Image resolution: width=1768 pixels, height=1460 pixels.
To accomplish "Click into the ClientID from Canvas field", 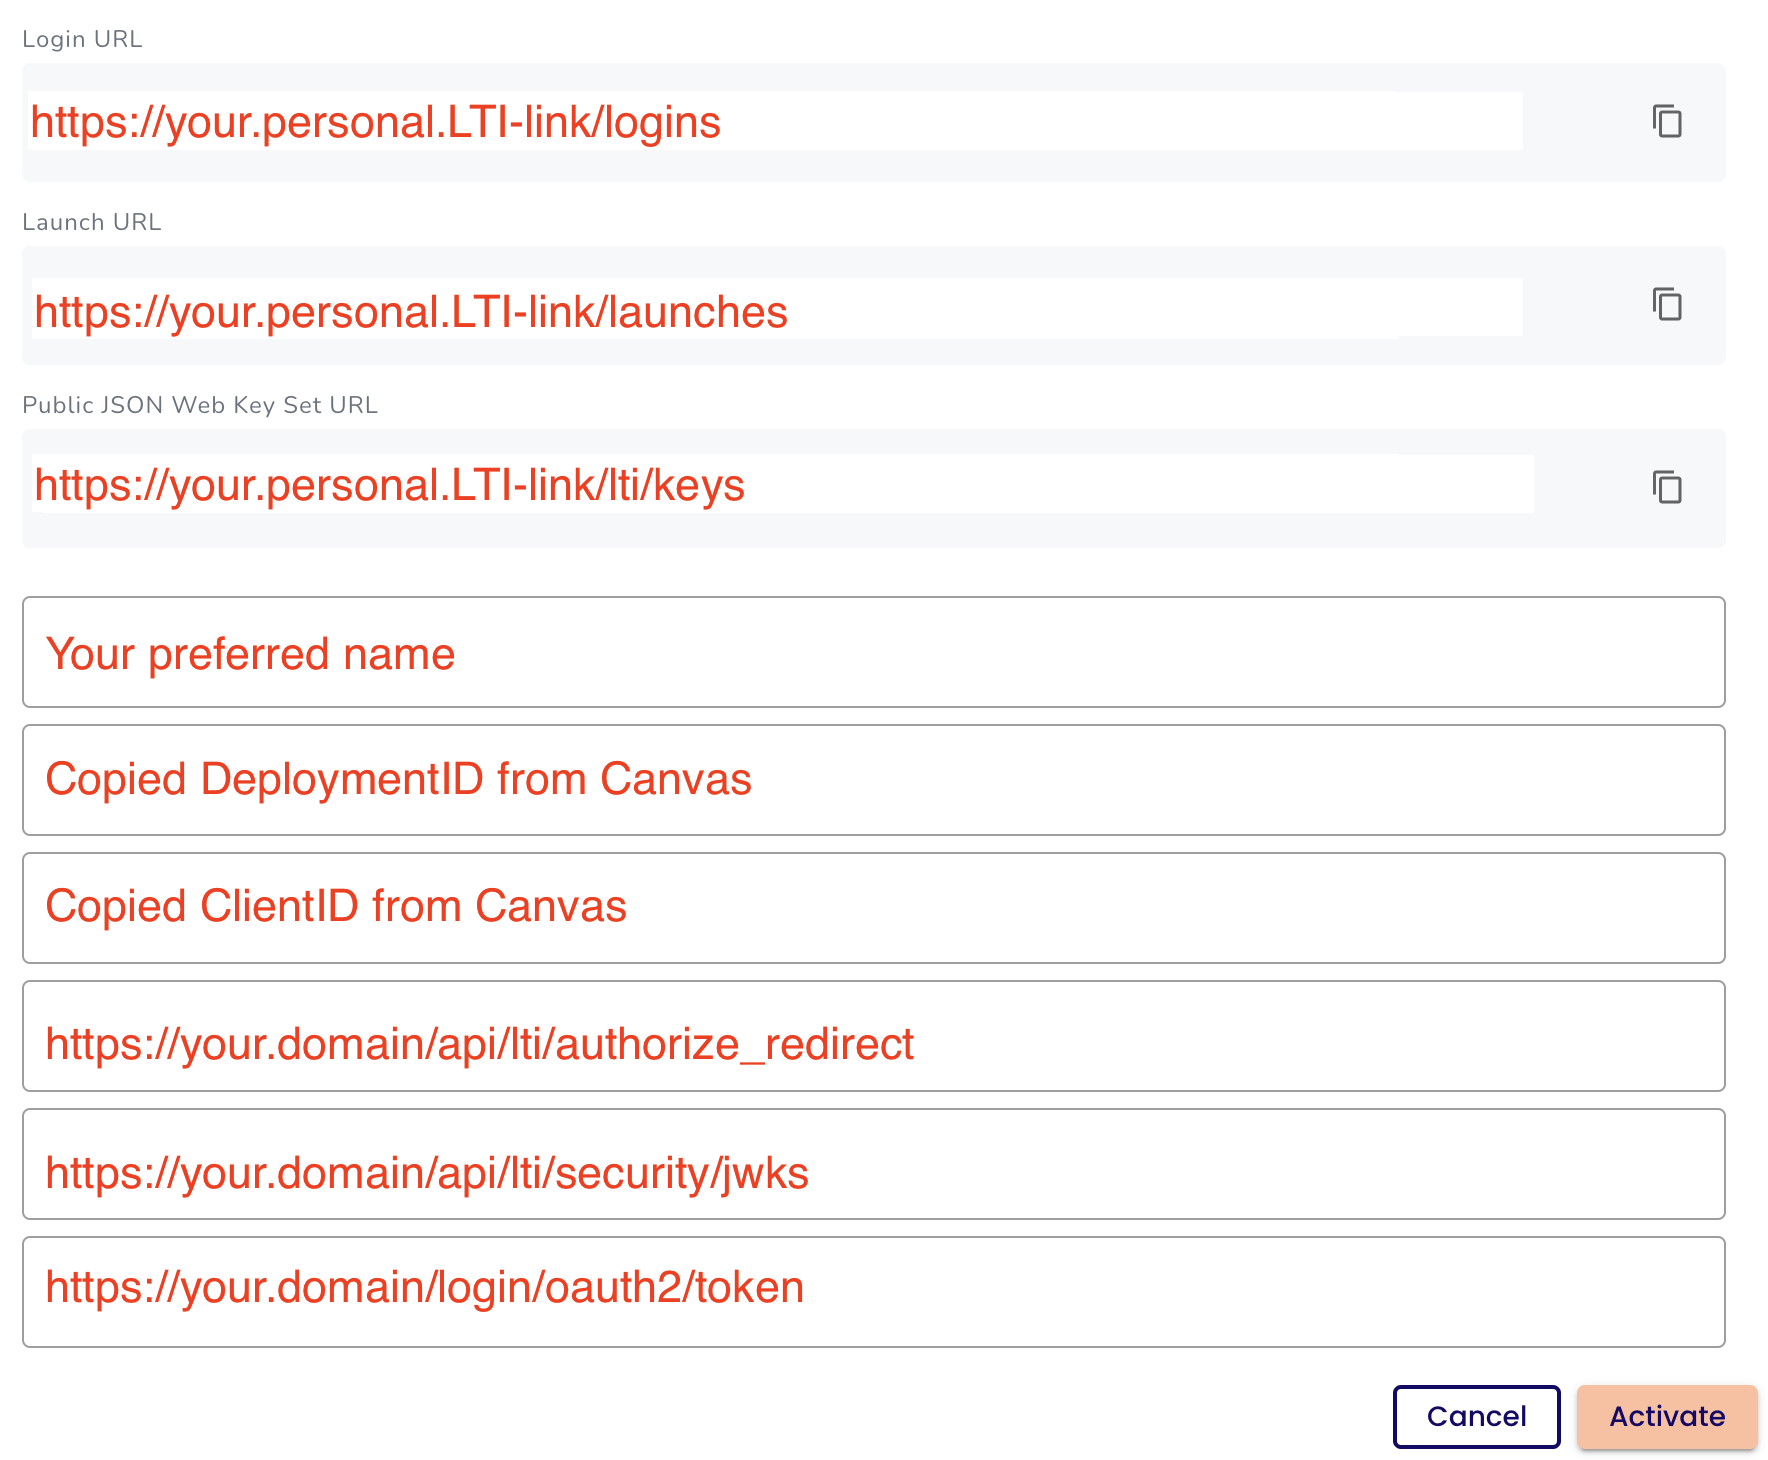I will [x=874, y=908].
